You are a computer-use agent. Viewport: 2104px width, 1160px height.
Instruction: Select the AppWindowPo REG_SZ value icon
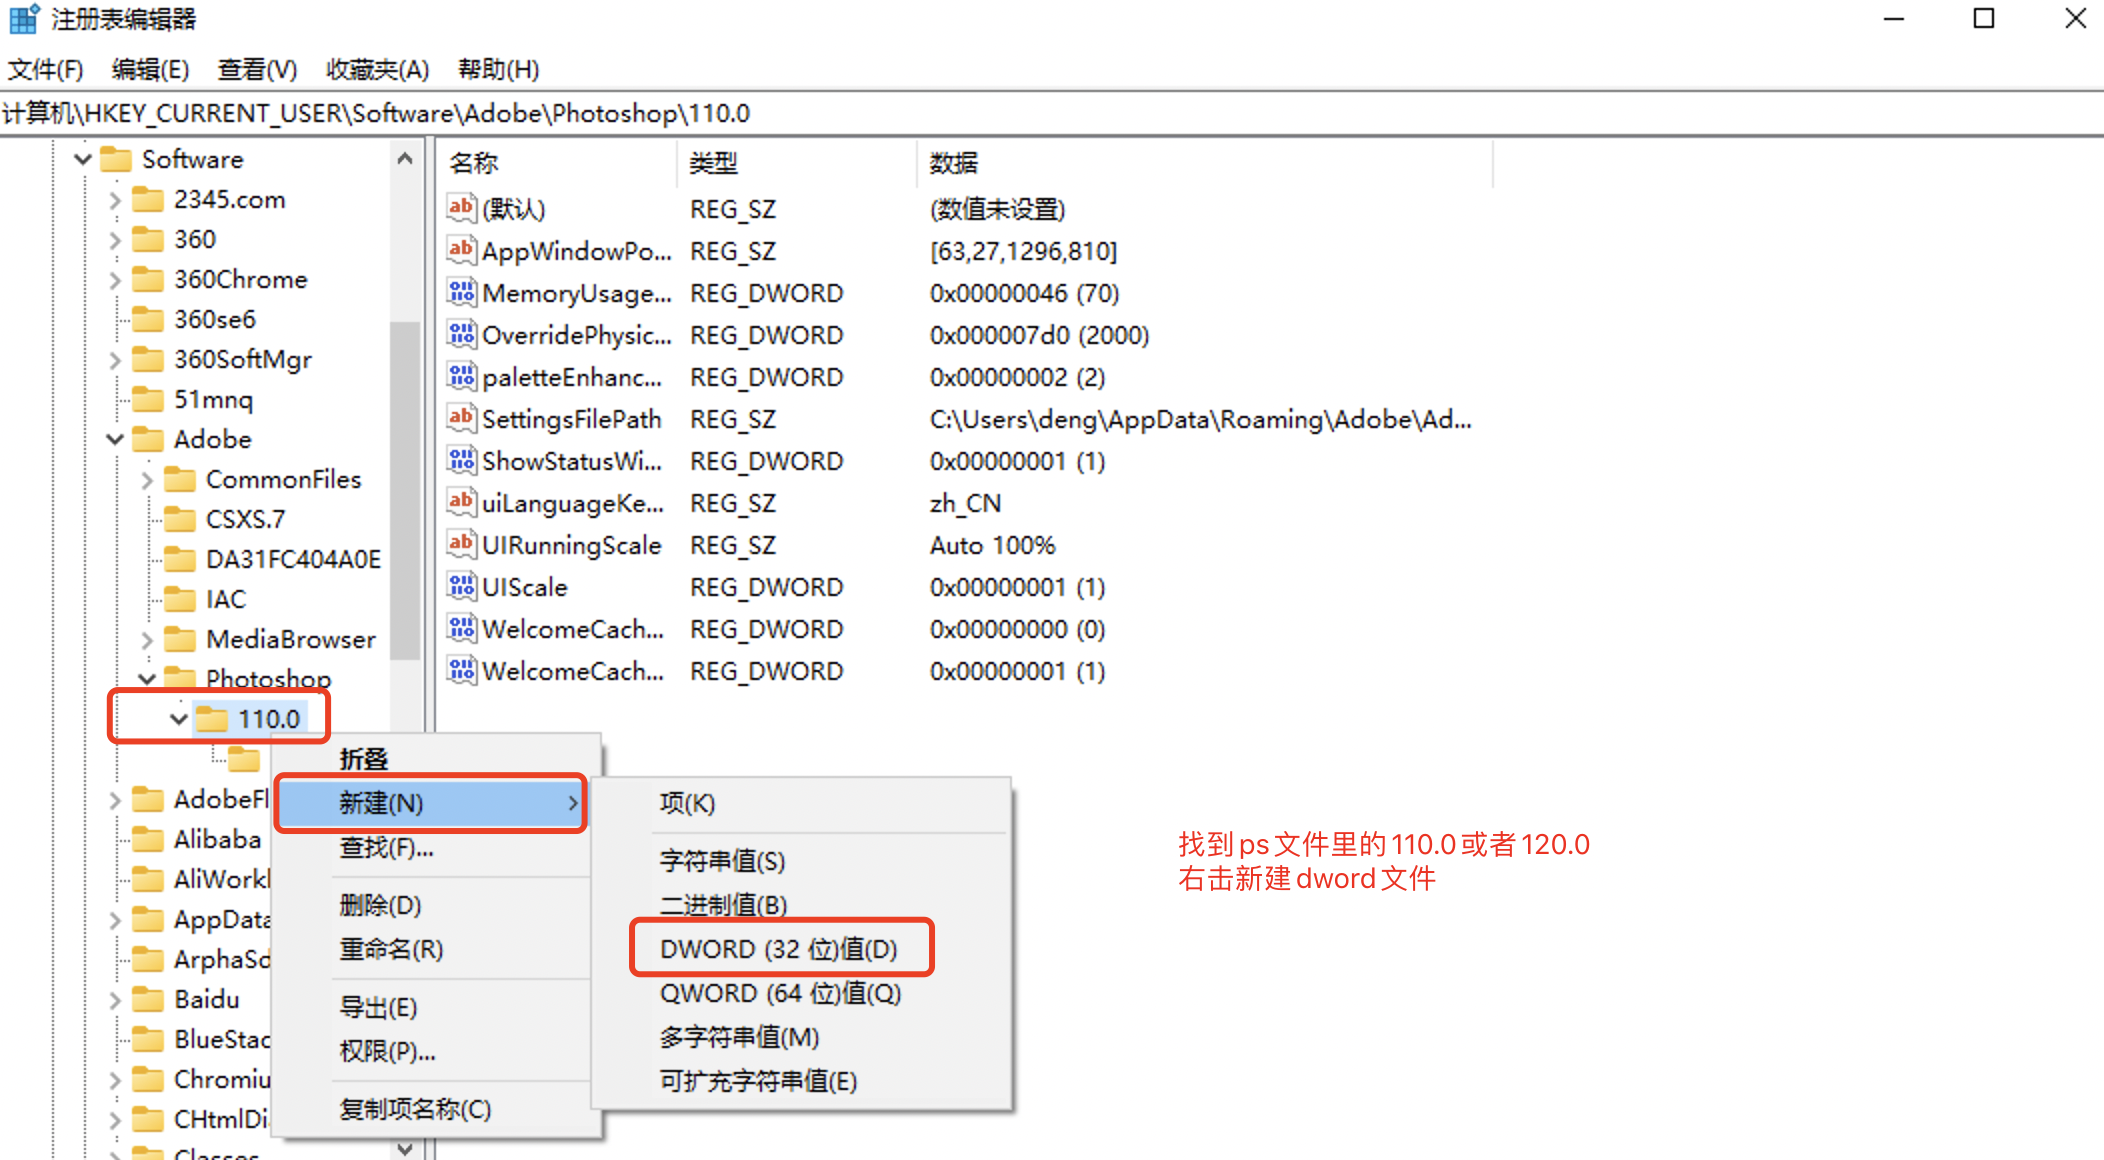pyautogui.click(x=461, y=250)
